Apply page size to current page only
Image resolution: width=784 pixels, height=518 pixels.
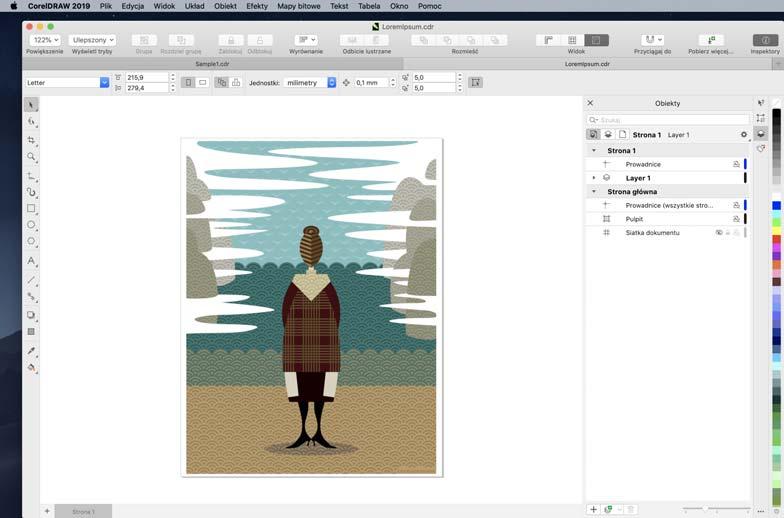pyautogui.click(x=236, y=82)
